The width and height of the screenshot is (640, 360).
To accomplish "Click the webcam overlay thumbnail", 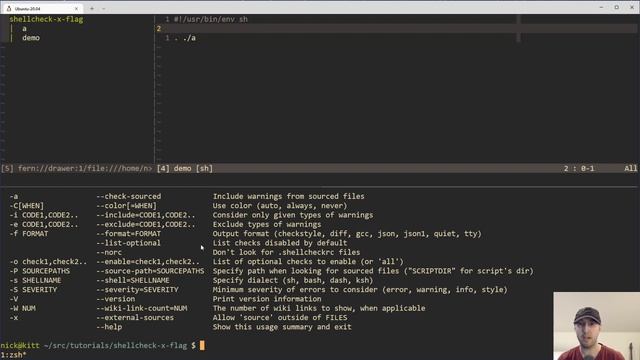I will pyautogui.click(x=596, y=326).
